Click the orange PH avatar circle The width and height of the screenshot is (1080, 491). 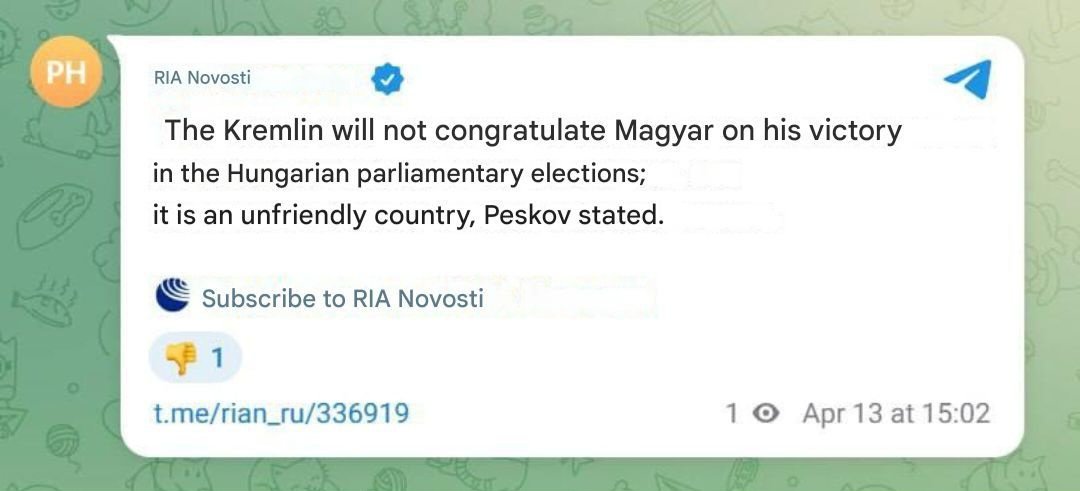tap(66, 70)
